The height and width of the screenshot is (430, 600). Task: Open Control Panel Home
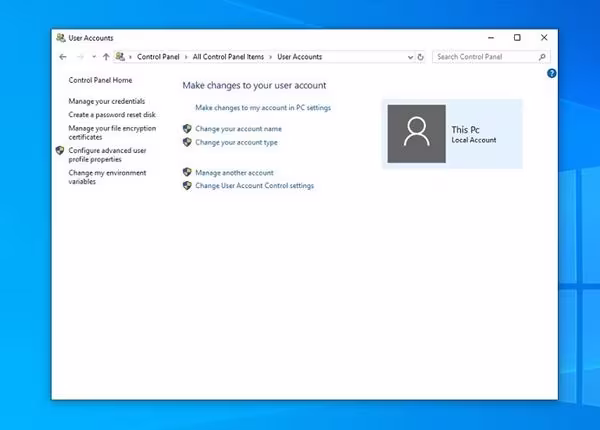[100, 80]
